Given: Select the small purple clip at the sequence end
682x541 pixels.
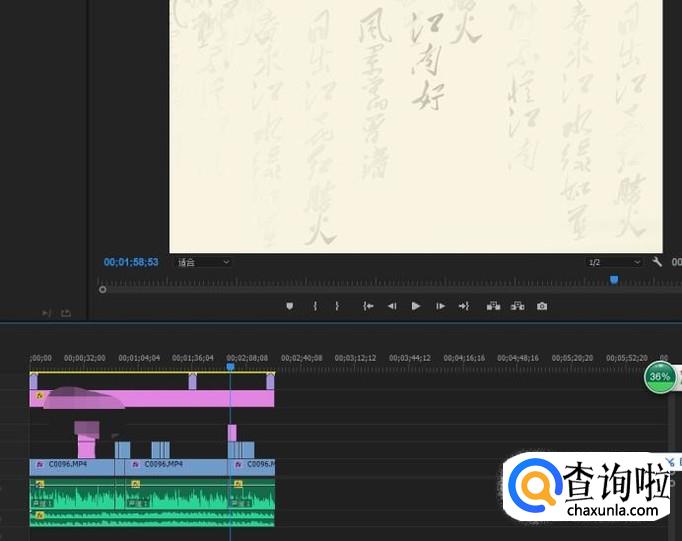Looking at the screenshot, I should (x=271, y=381).
